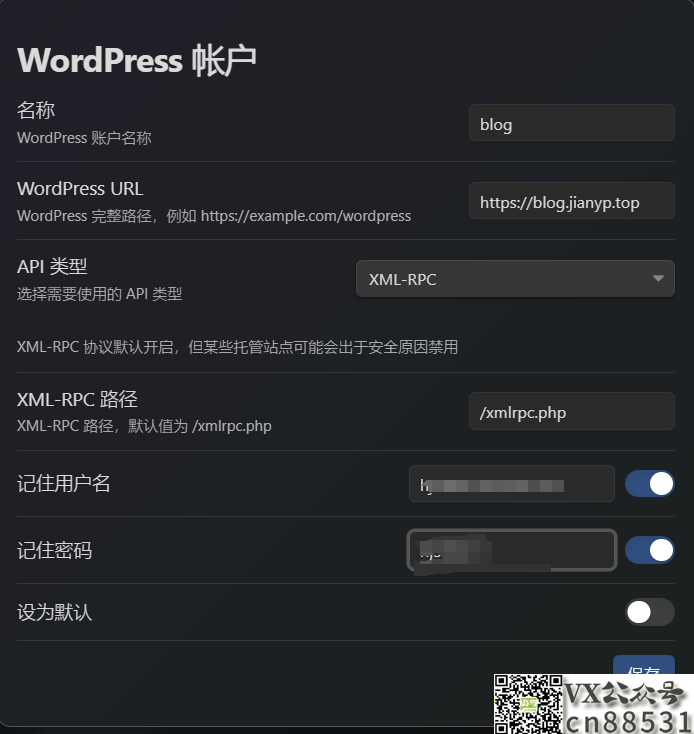Click the 记住密码 label
This screenshot has height=734, width=694.
(x=55, y=550)
